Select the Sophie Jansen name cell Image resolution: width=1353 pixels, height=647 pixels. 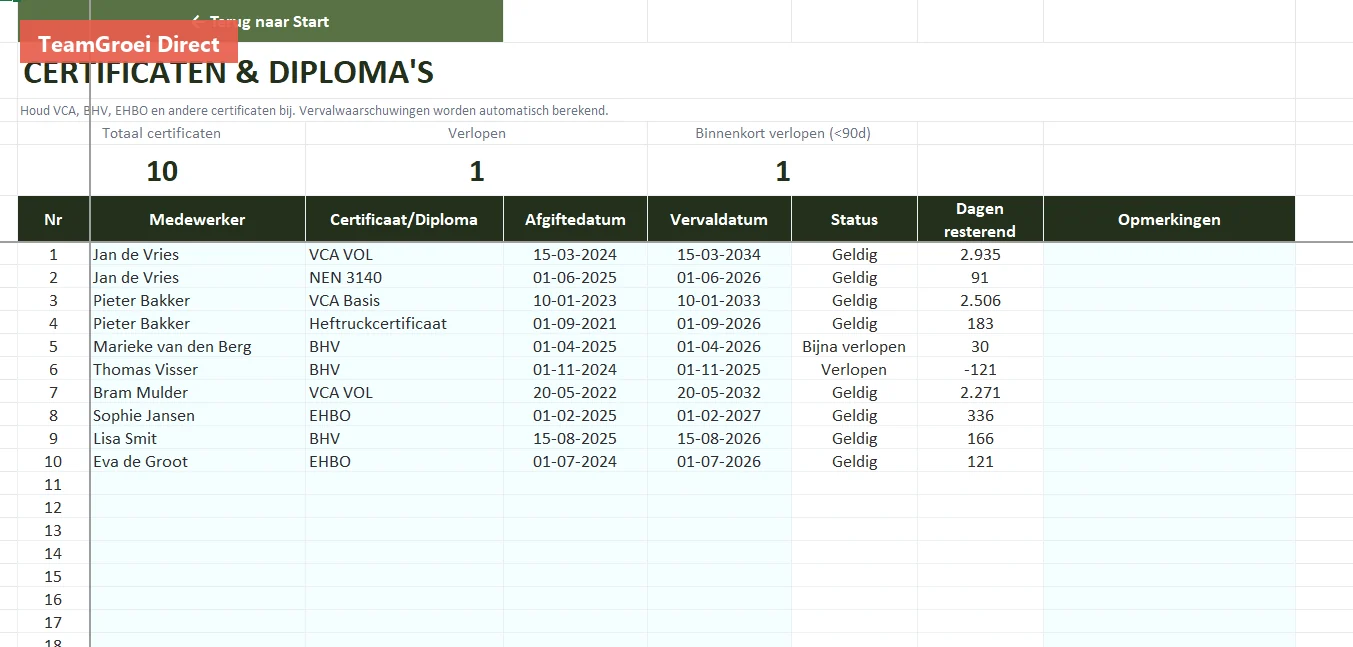[197, 415]
